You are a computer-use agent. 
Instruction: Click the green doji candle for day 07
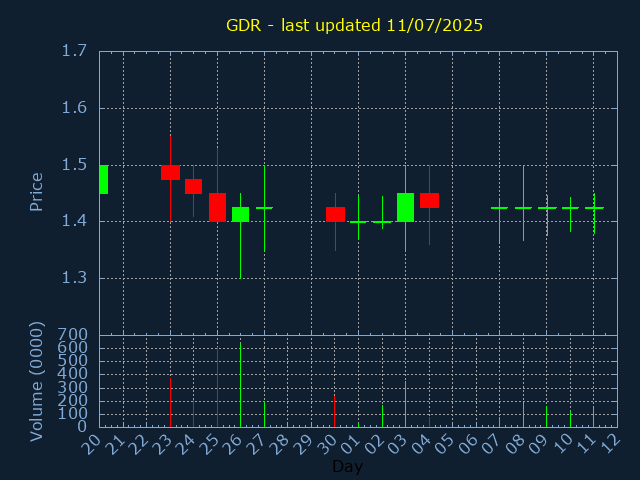point(499,208)
